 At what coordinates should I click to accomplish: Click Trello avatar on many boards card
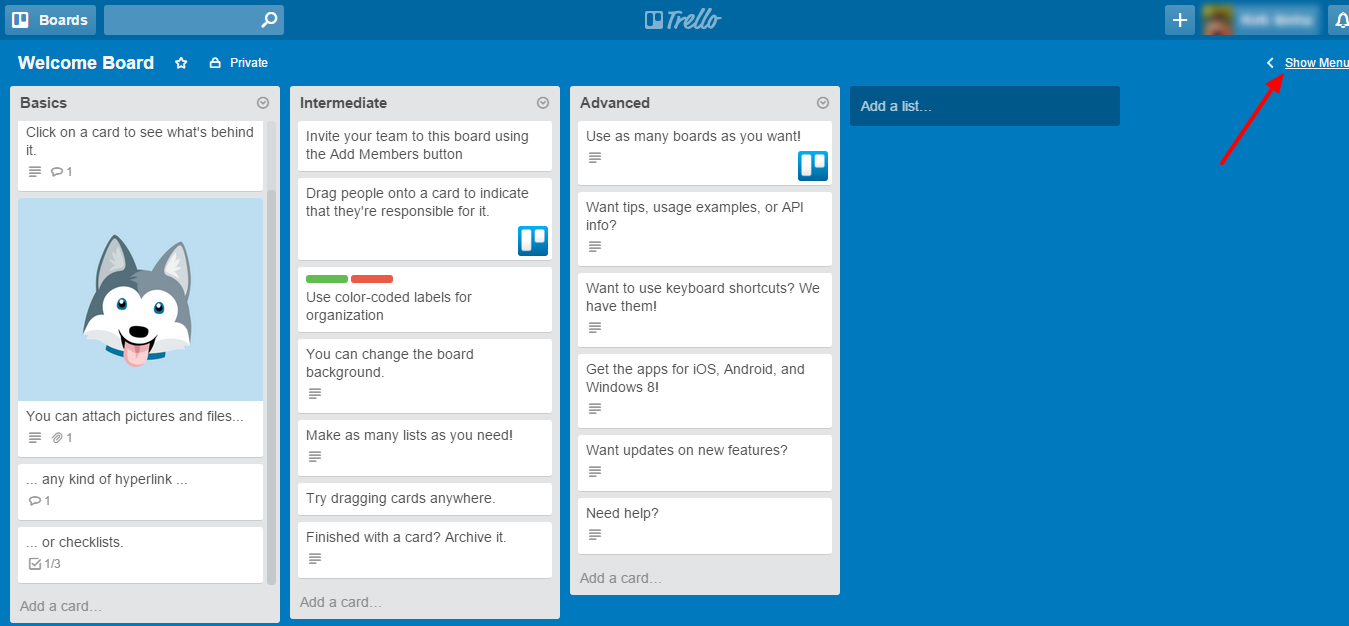tap(813, 166)
